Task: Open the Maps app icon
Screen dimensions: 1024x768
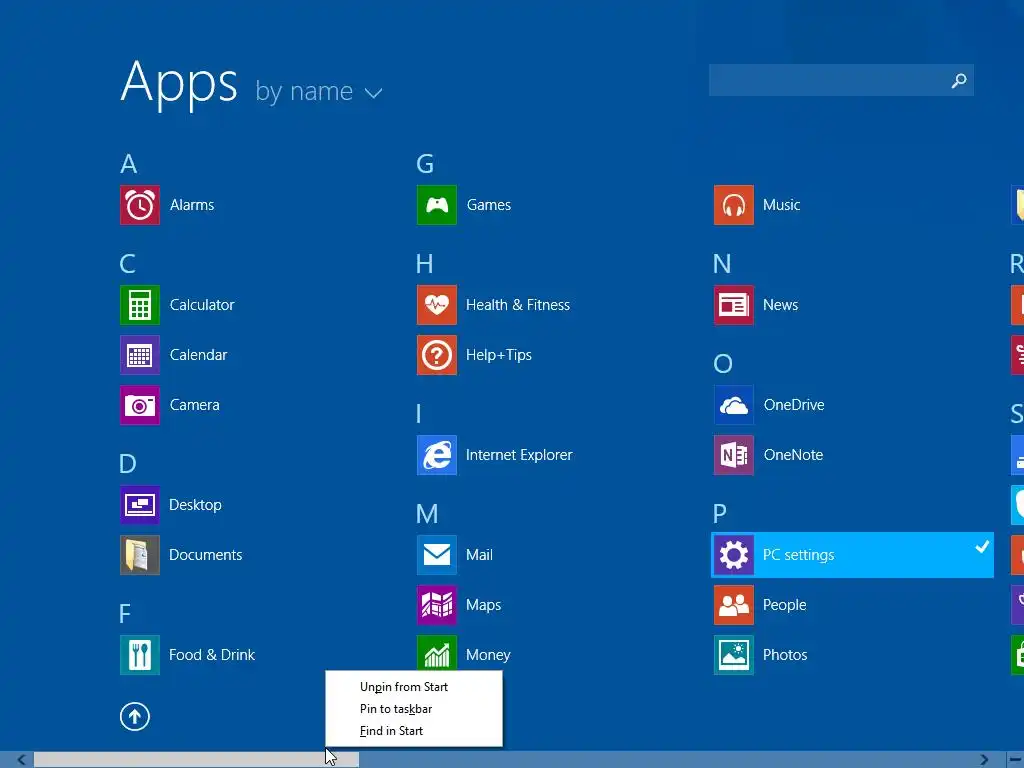Action: click(x=437, y=605)
